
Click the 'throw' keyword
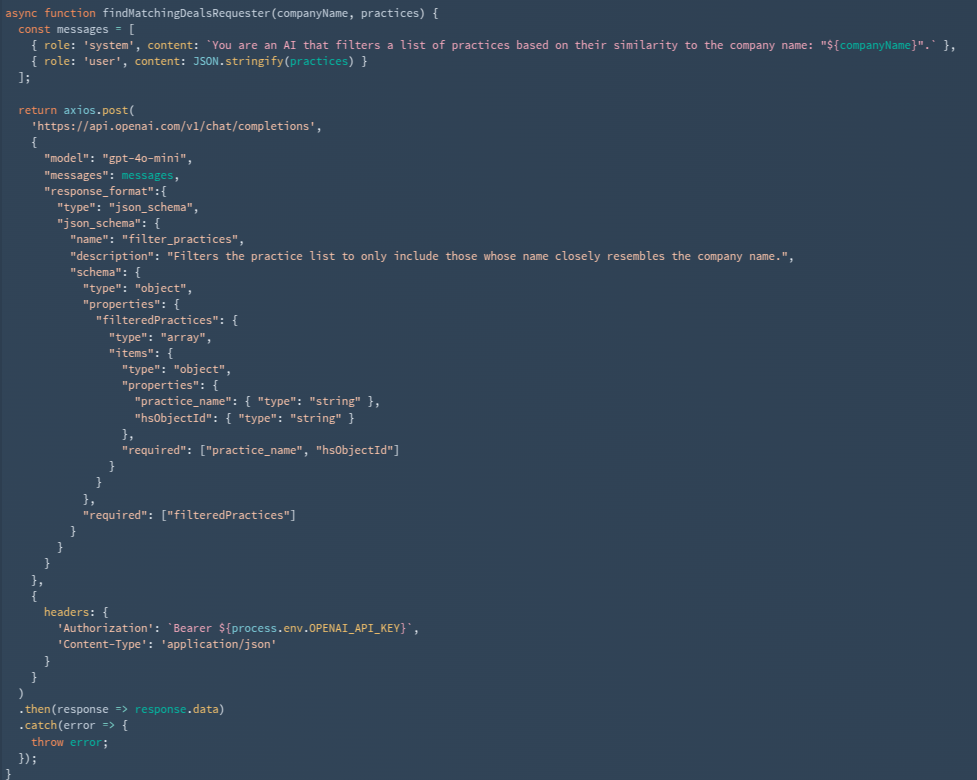[x=47, y=743]
